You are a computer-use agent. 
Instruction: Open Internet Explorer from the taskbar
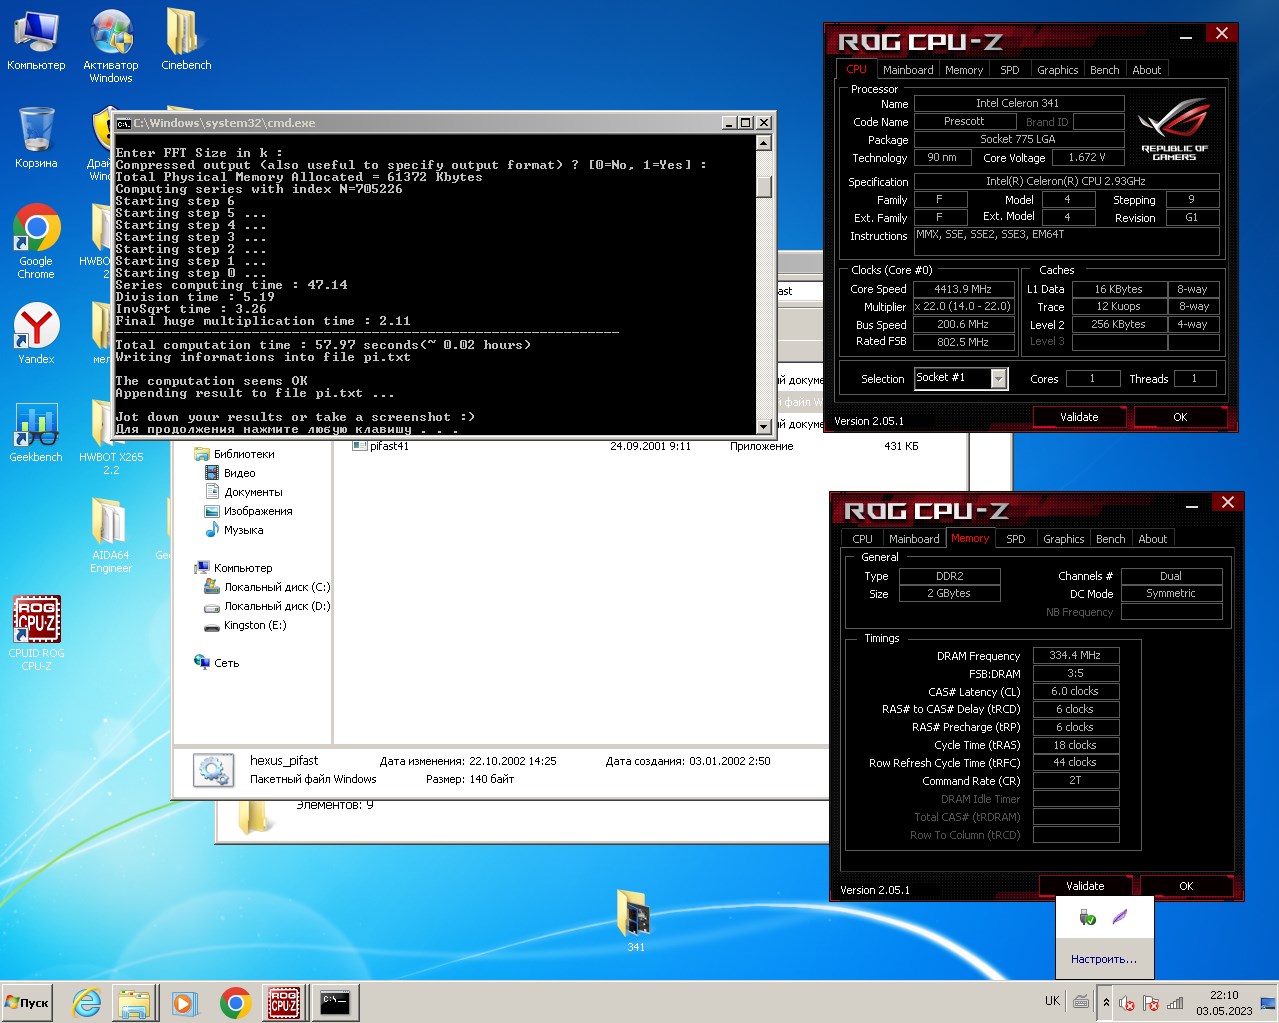tap(87, 1002)
